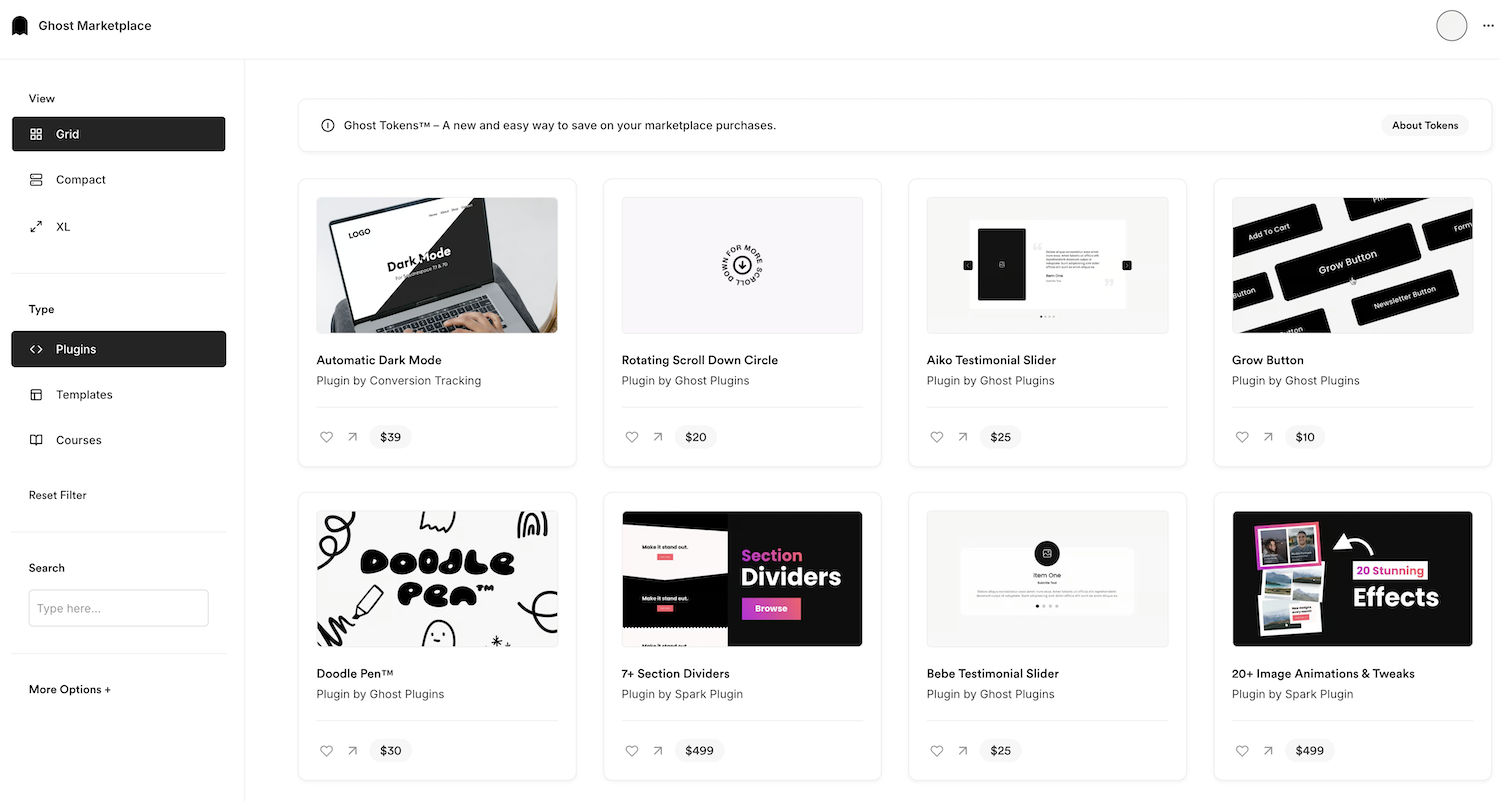The width and height of the screenshot is (1500, 801).
Task: Favorite the Grow Button plugin
Action: (1241, 437)
